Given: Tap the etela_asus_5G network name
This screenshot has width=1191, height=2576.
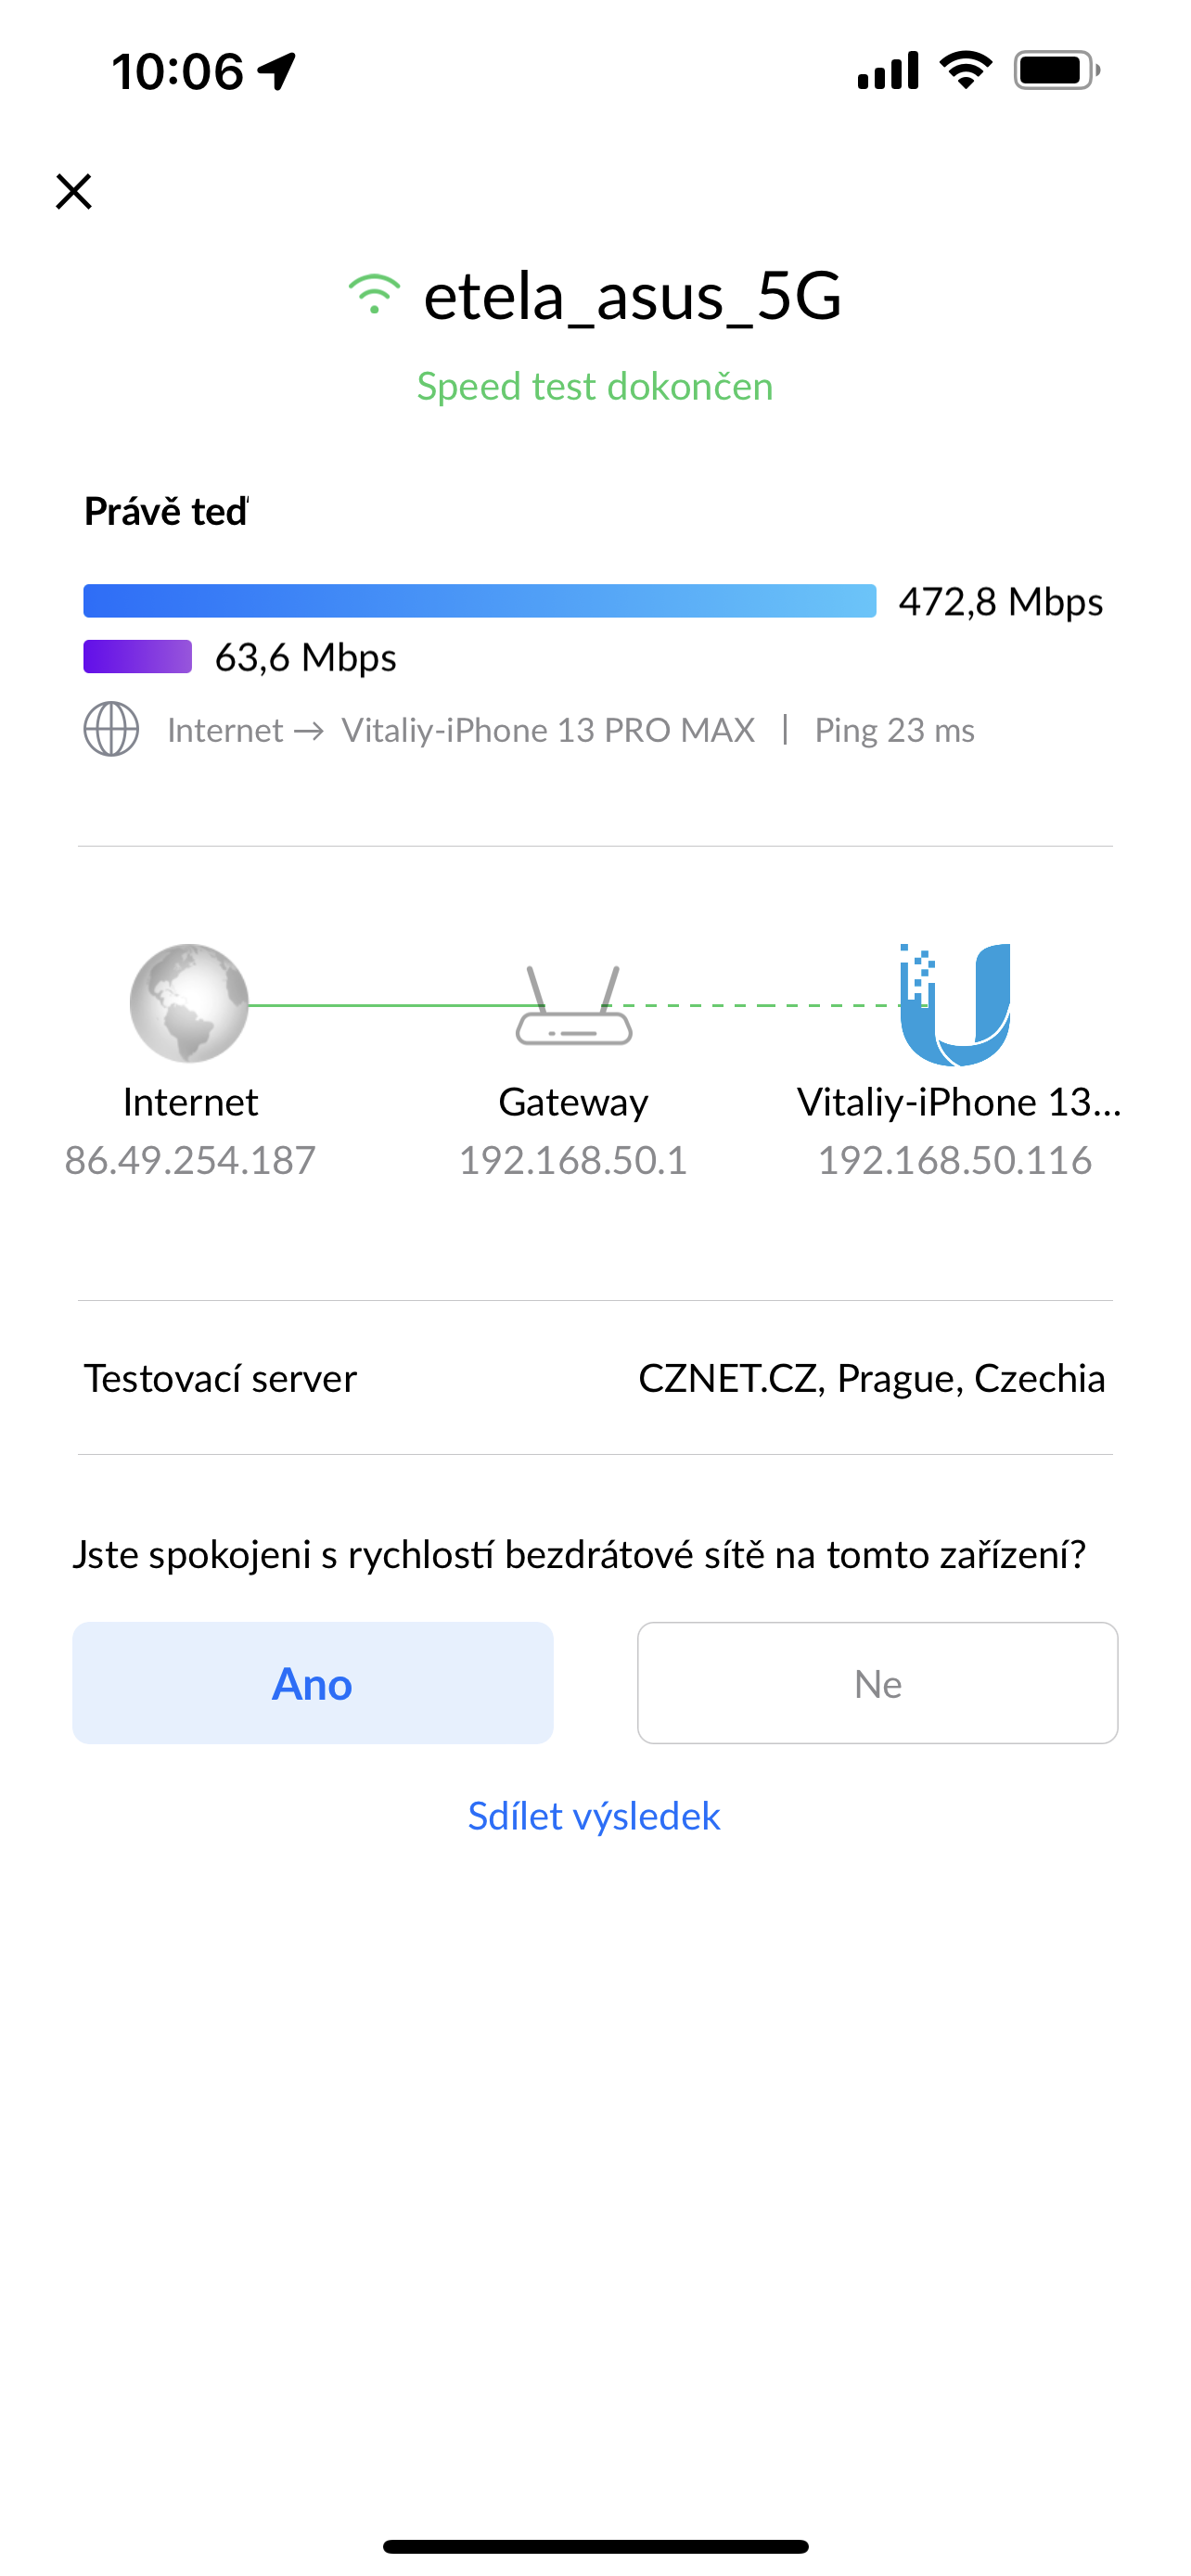Looking at the screenshot, I should click(632, 296).
